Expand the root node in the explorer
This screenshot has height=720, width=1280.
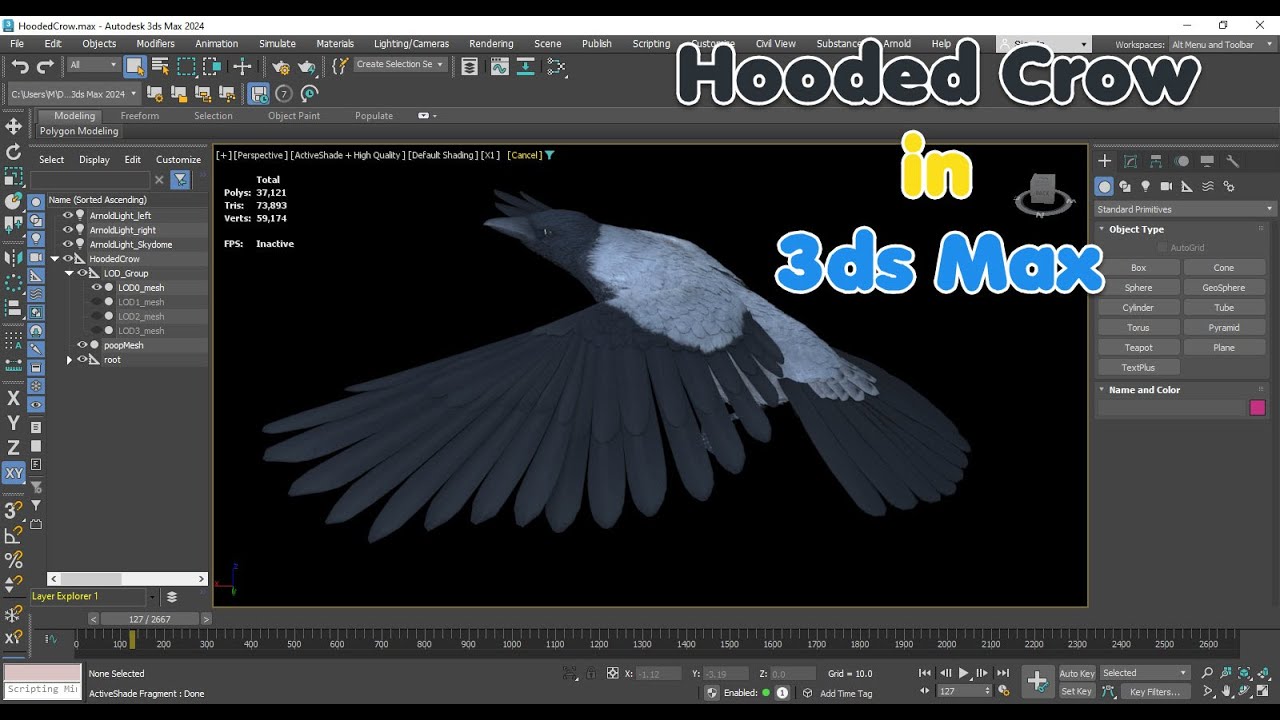click(69, 360)
